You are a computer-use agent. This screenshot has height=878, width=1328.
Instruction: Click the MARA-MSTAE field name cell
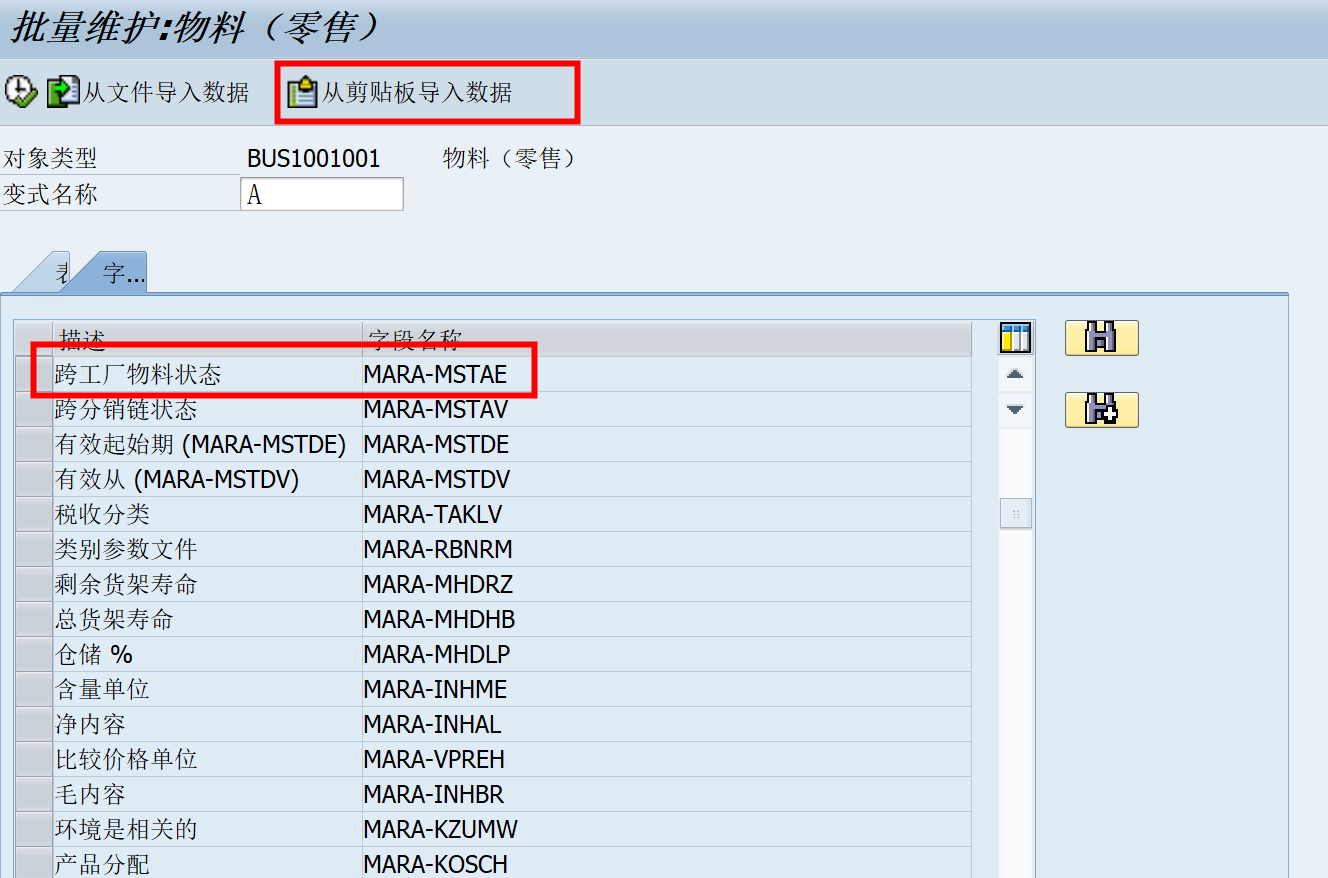666,375
